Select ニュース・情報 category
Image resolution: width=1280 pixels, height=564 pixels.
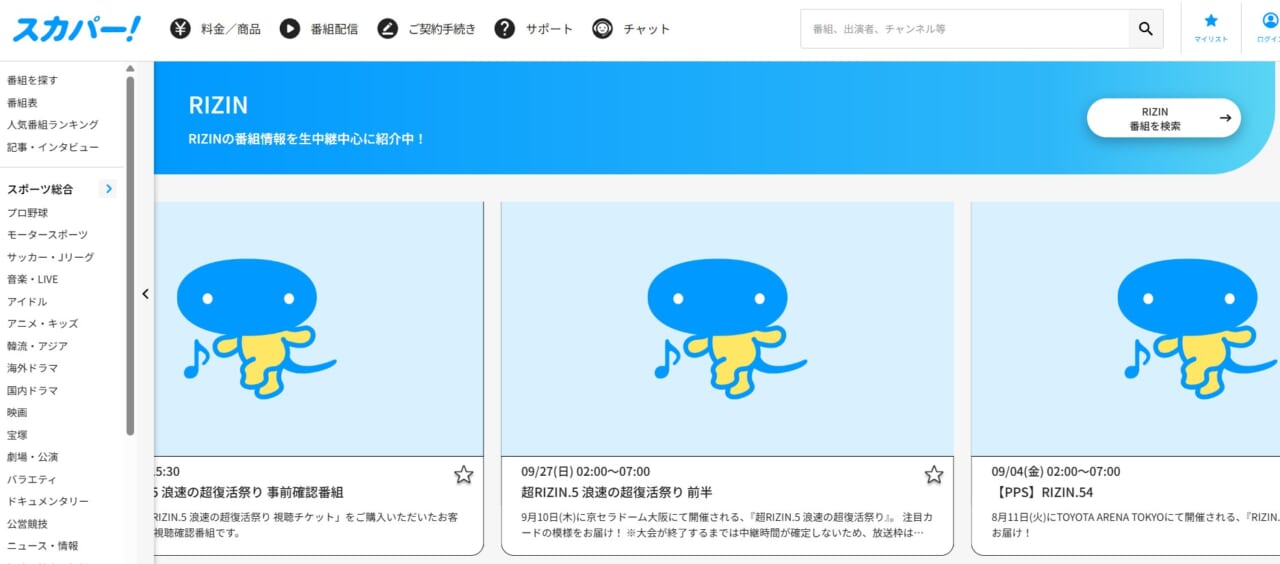click(x=42, y=546)
